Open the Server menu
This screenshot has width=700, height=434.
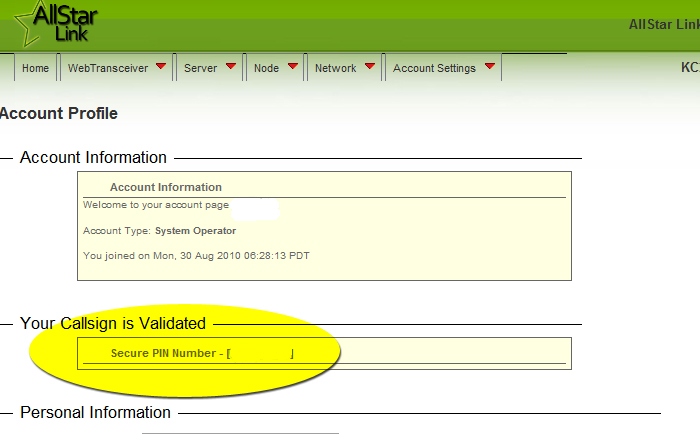click(200, 68)
